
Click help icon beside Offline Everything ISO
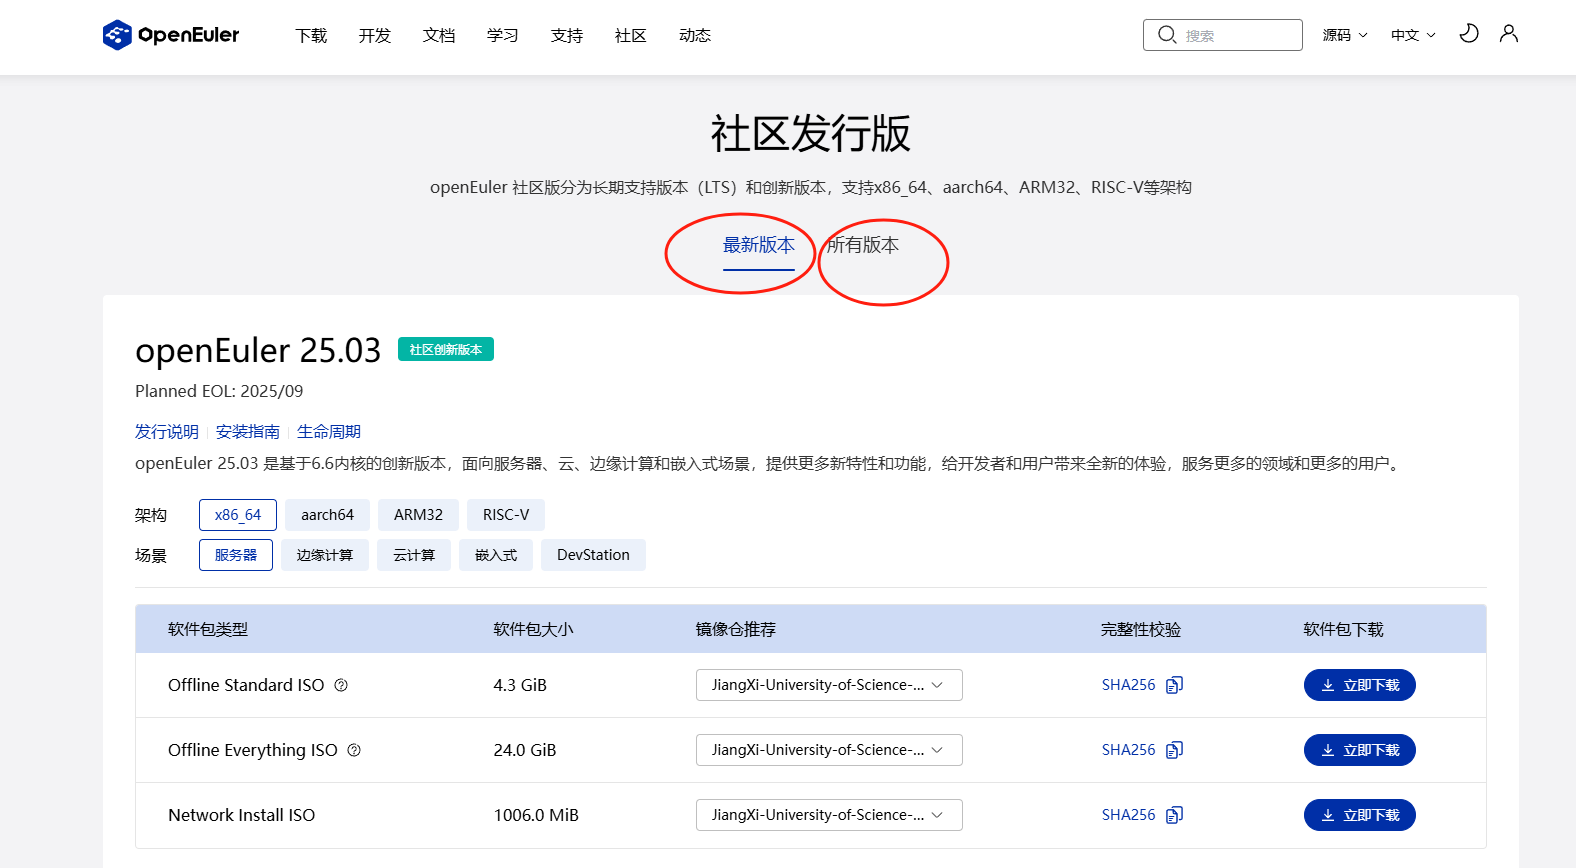point(354,750)
